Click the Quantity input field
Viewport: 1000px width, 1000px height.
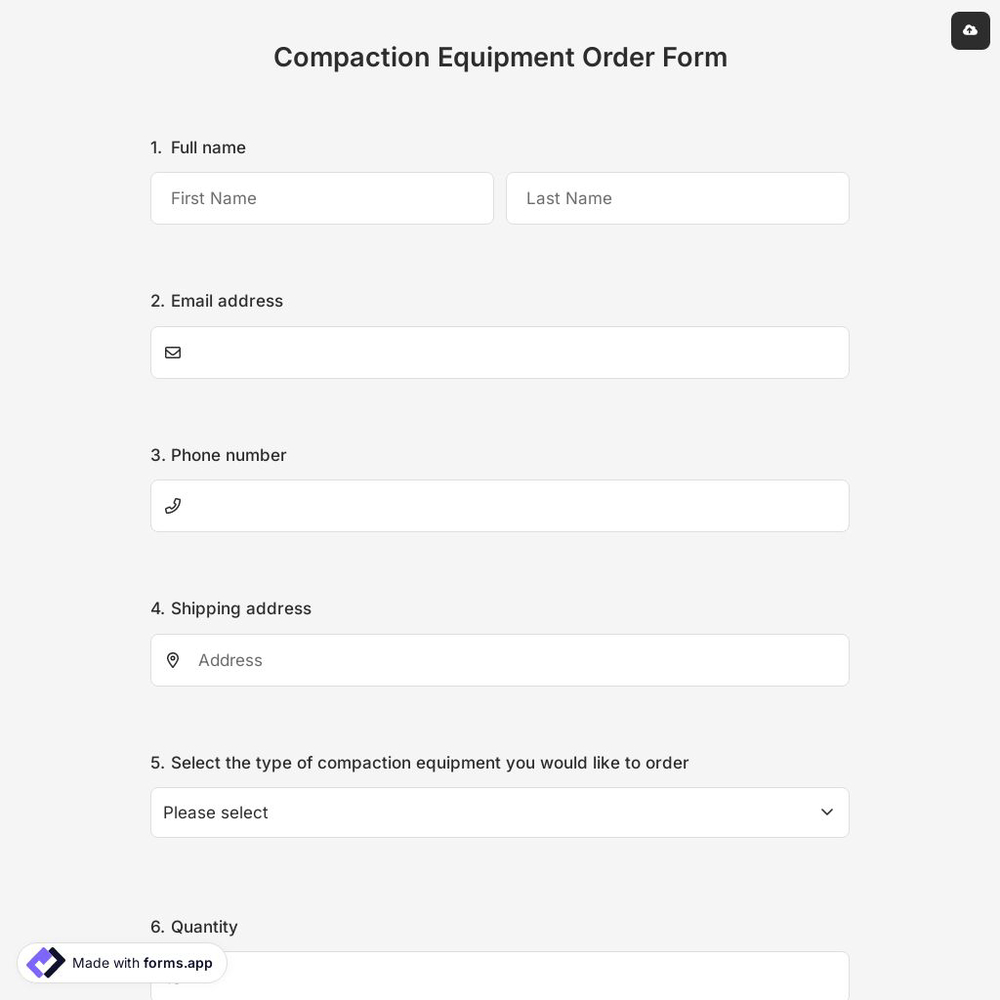coord(500,978)
